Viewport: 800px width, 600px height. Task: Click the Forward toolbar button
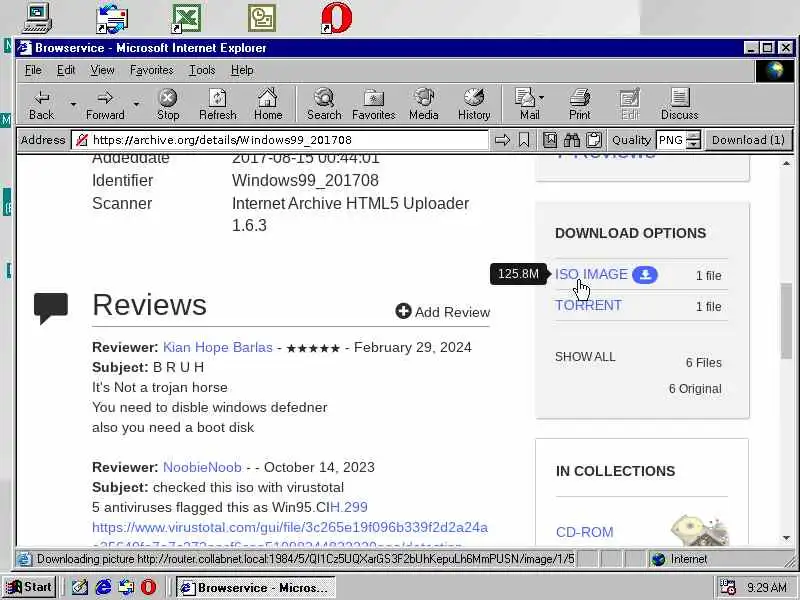[105, 105]
